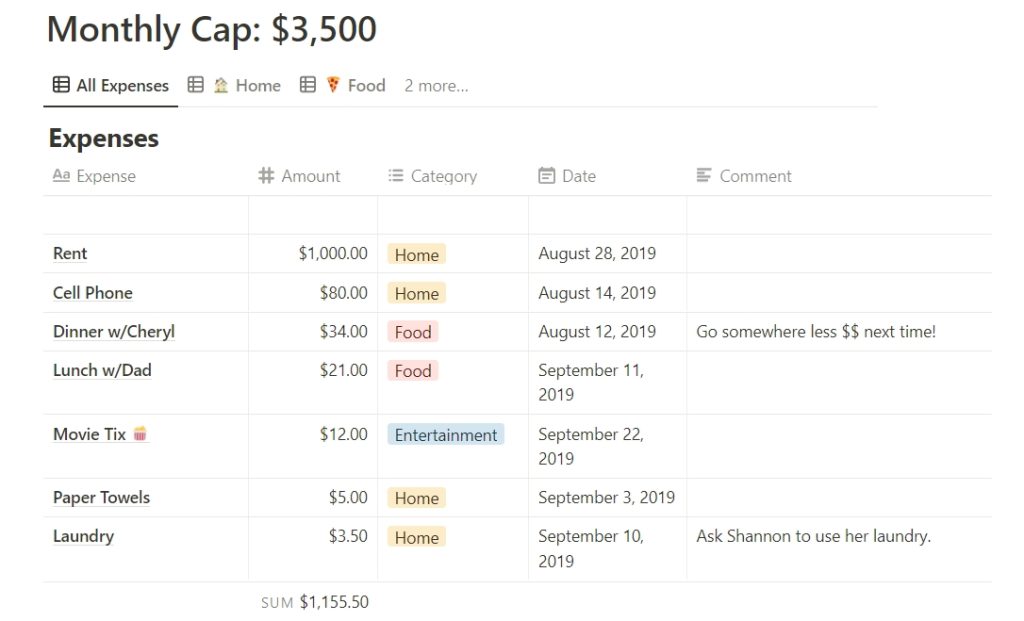
Task: Click the table icon beside All Expenses
Action: tap(61, 85)
